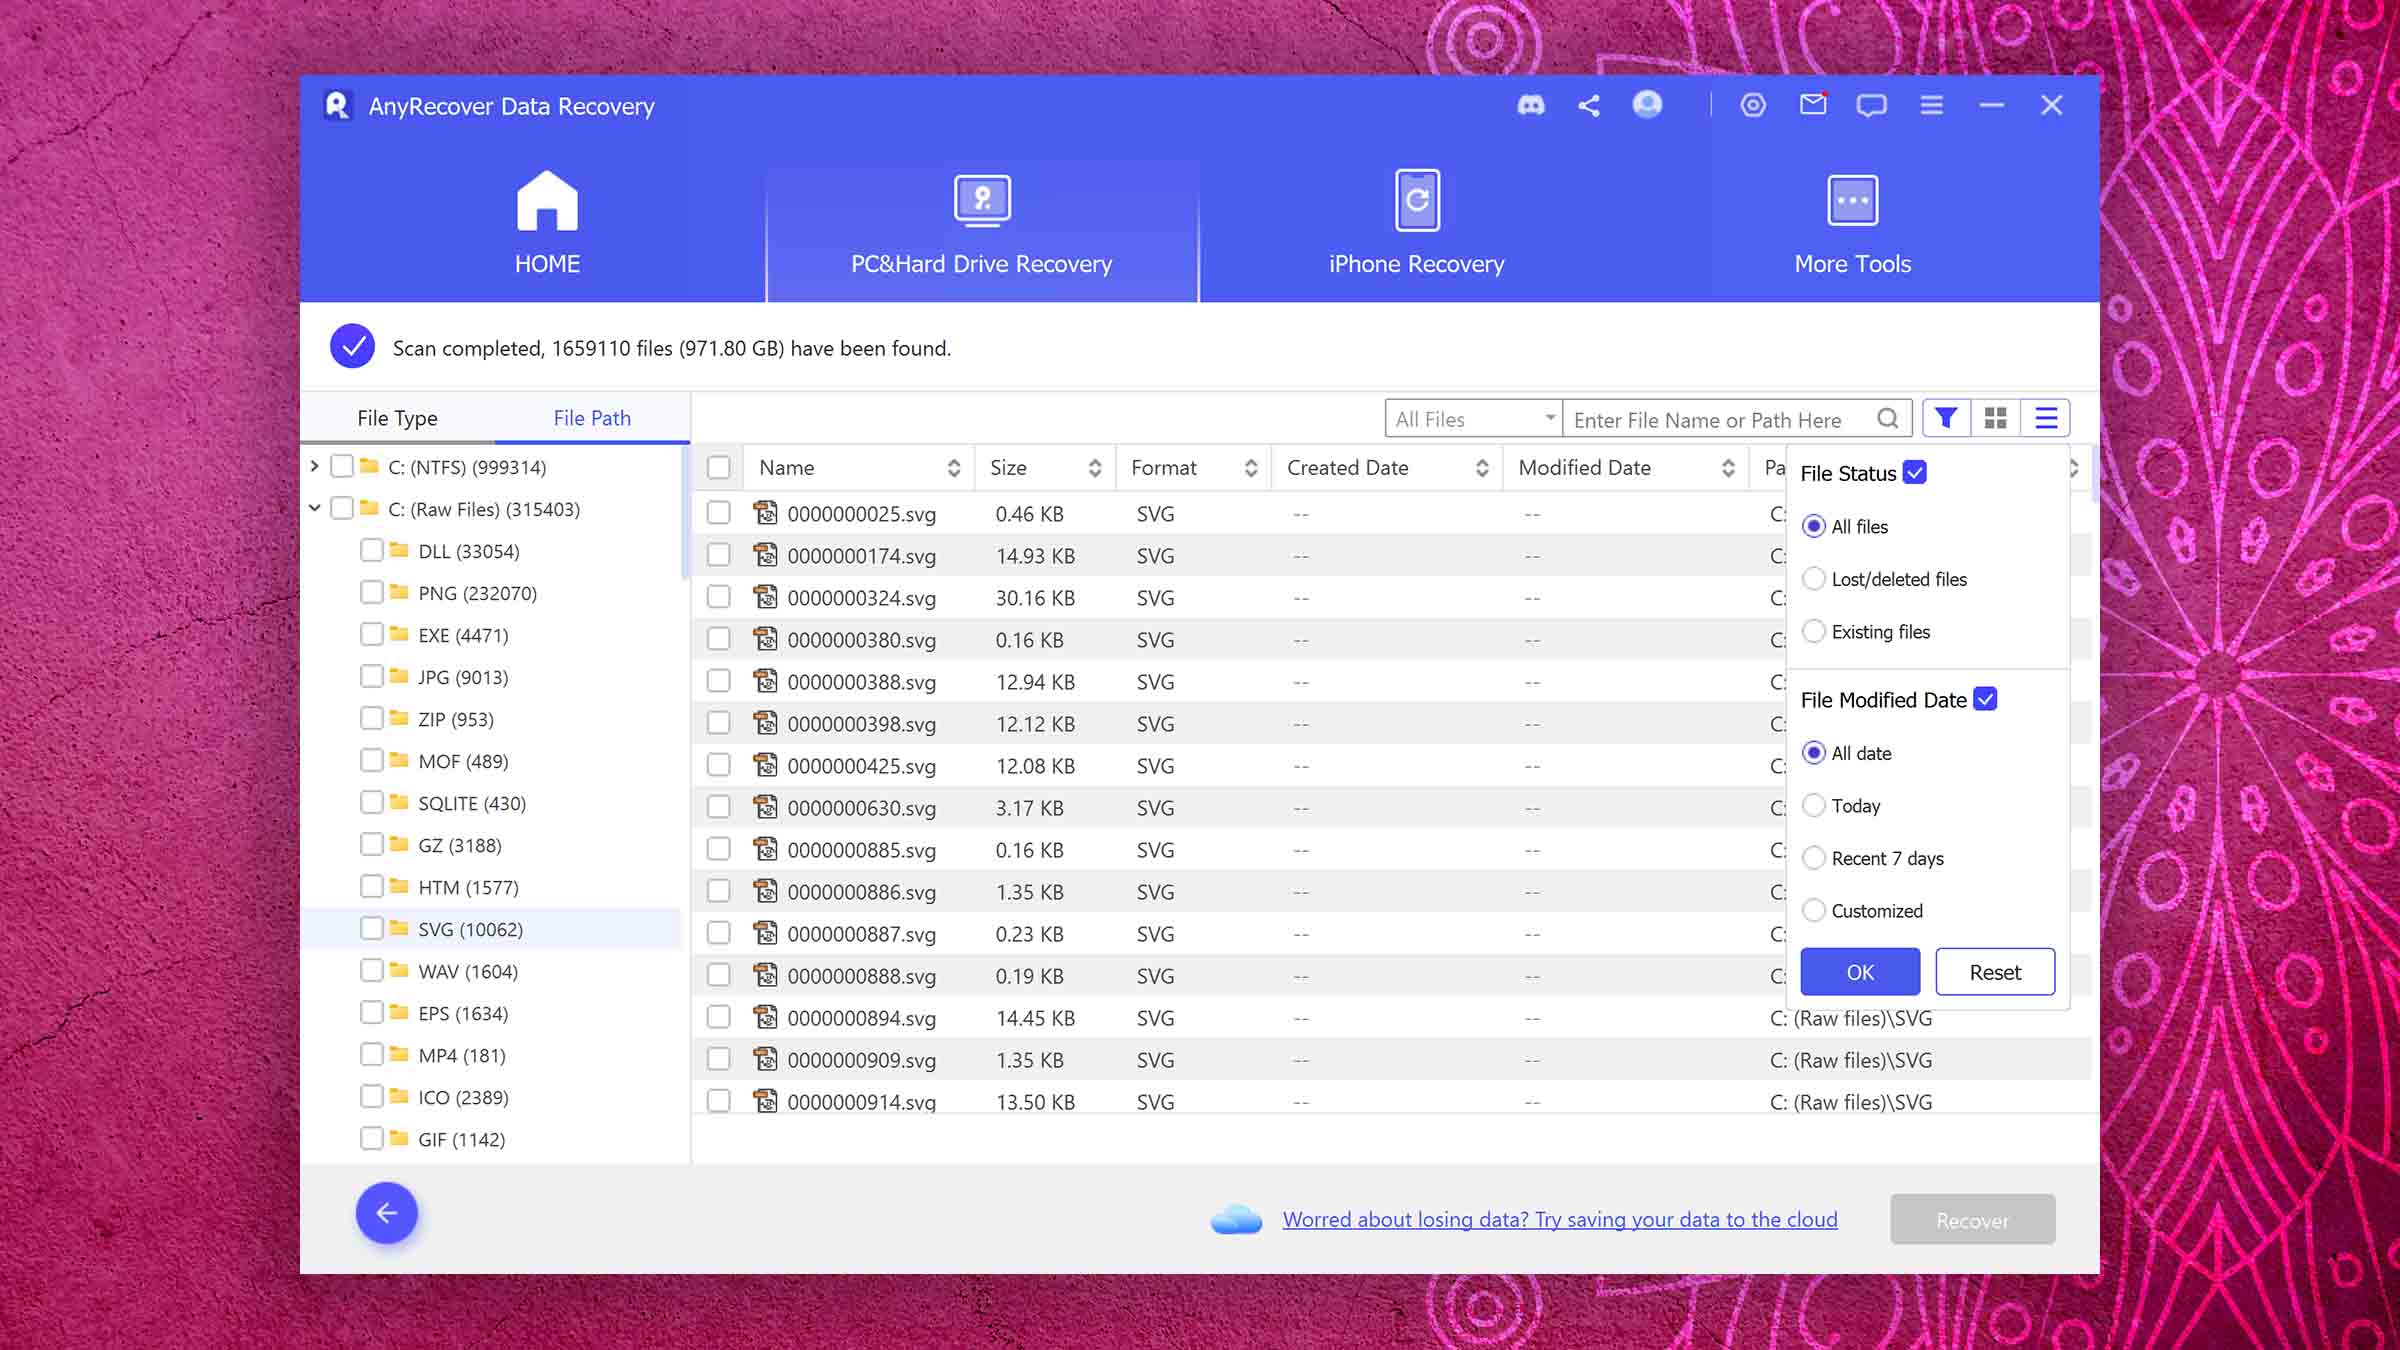This screenshot has width=2400, height=1350.
Task: Click the AnyRecover logo icon
Action: (337, 105)
